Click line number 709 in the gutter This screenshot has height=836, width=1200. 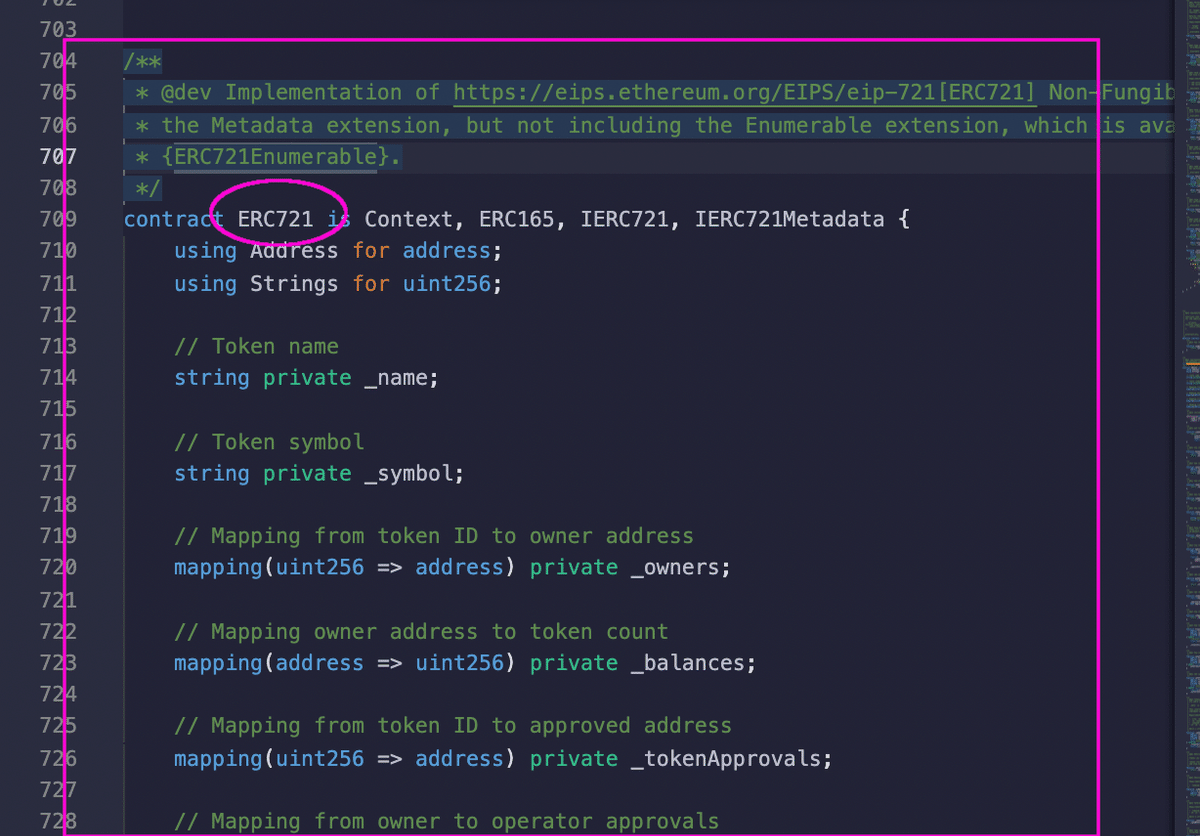58,219
